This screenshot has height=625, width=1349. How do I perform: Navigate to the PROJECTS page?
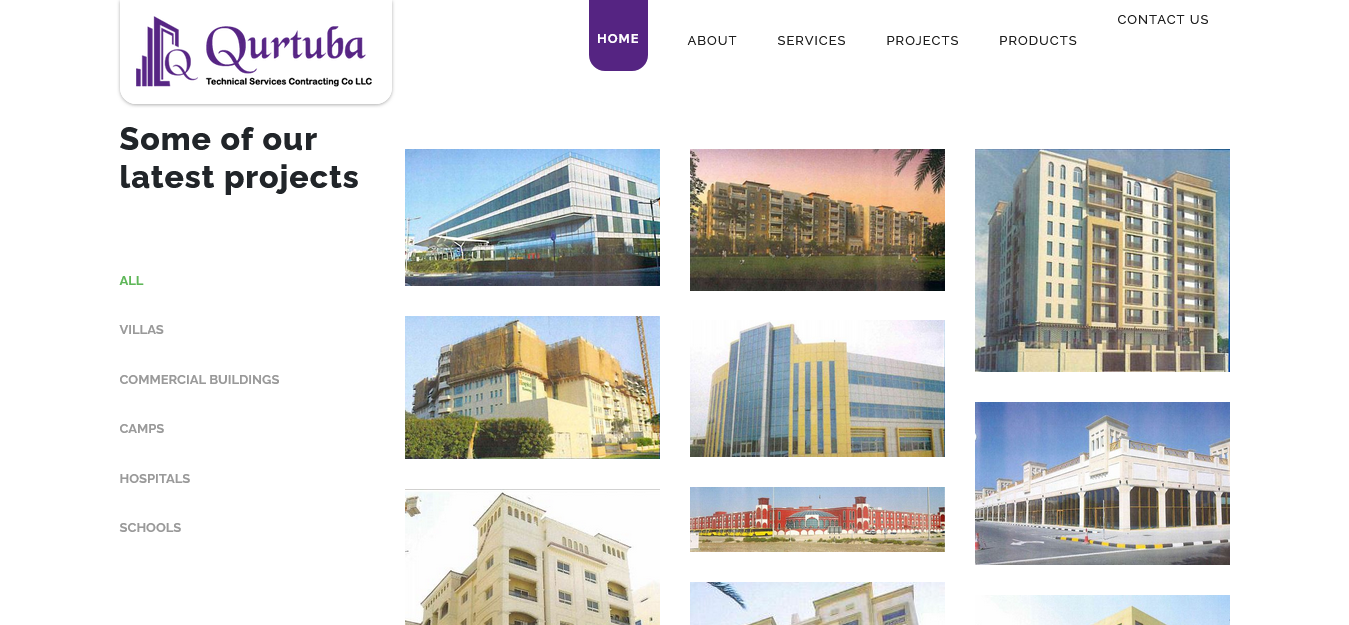click(x=922, y=41)
